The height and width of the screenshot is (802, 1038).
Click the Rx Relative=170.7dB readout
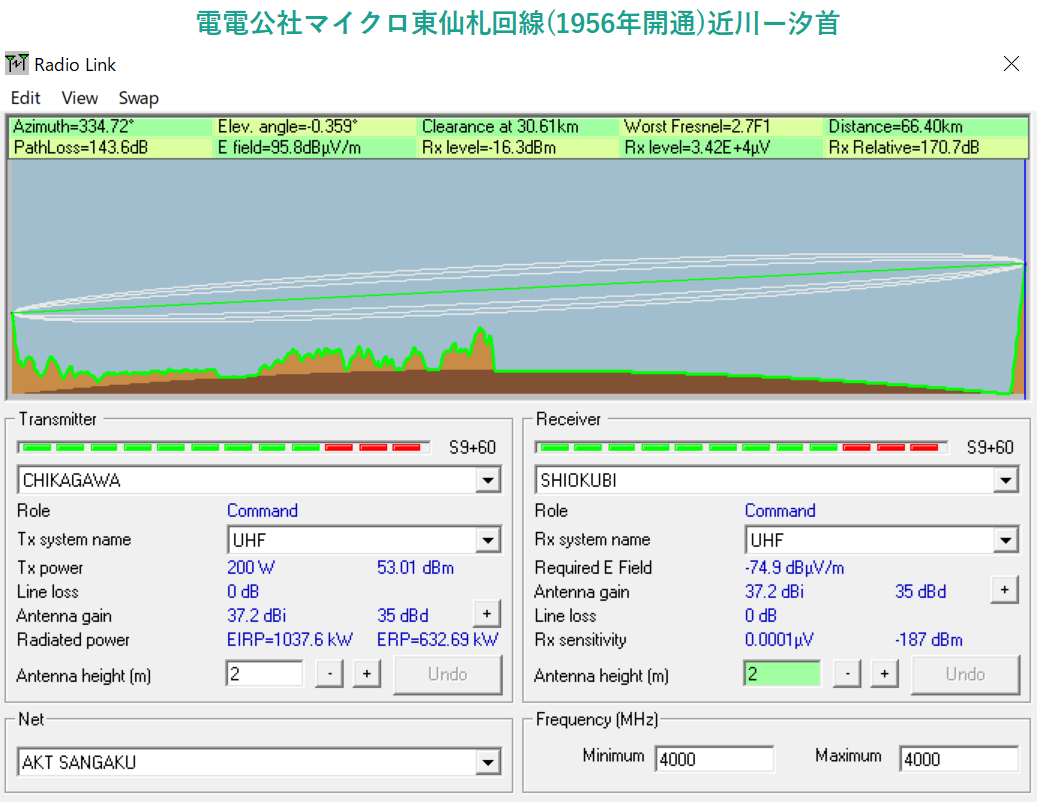coord(904,147)
